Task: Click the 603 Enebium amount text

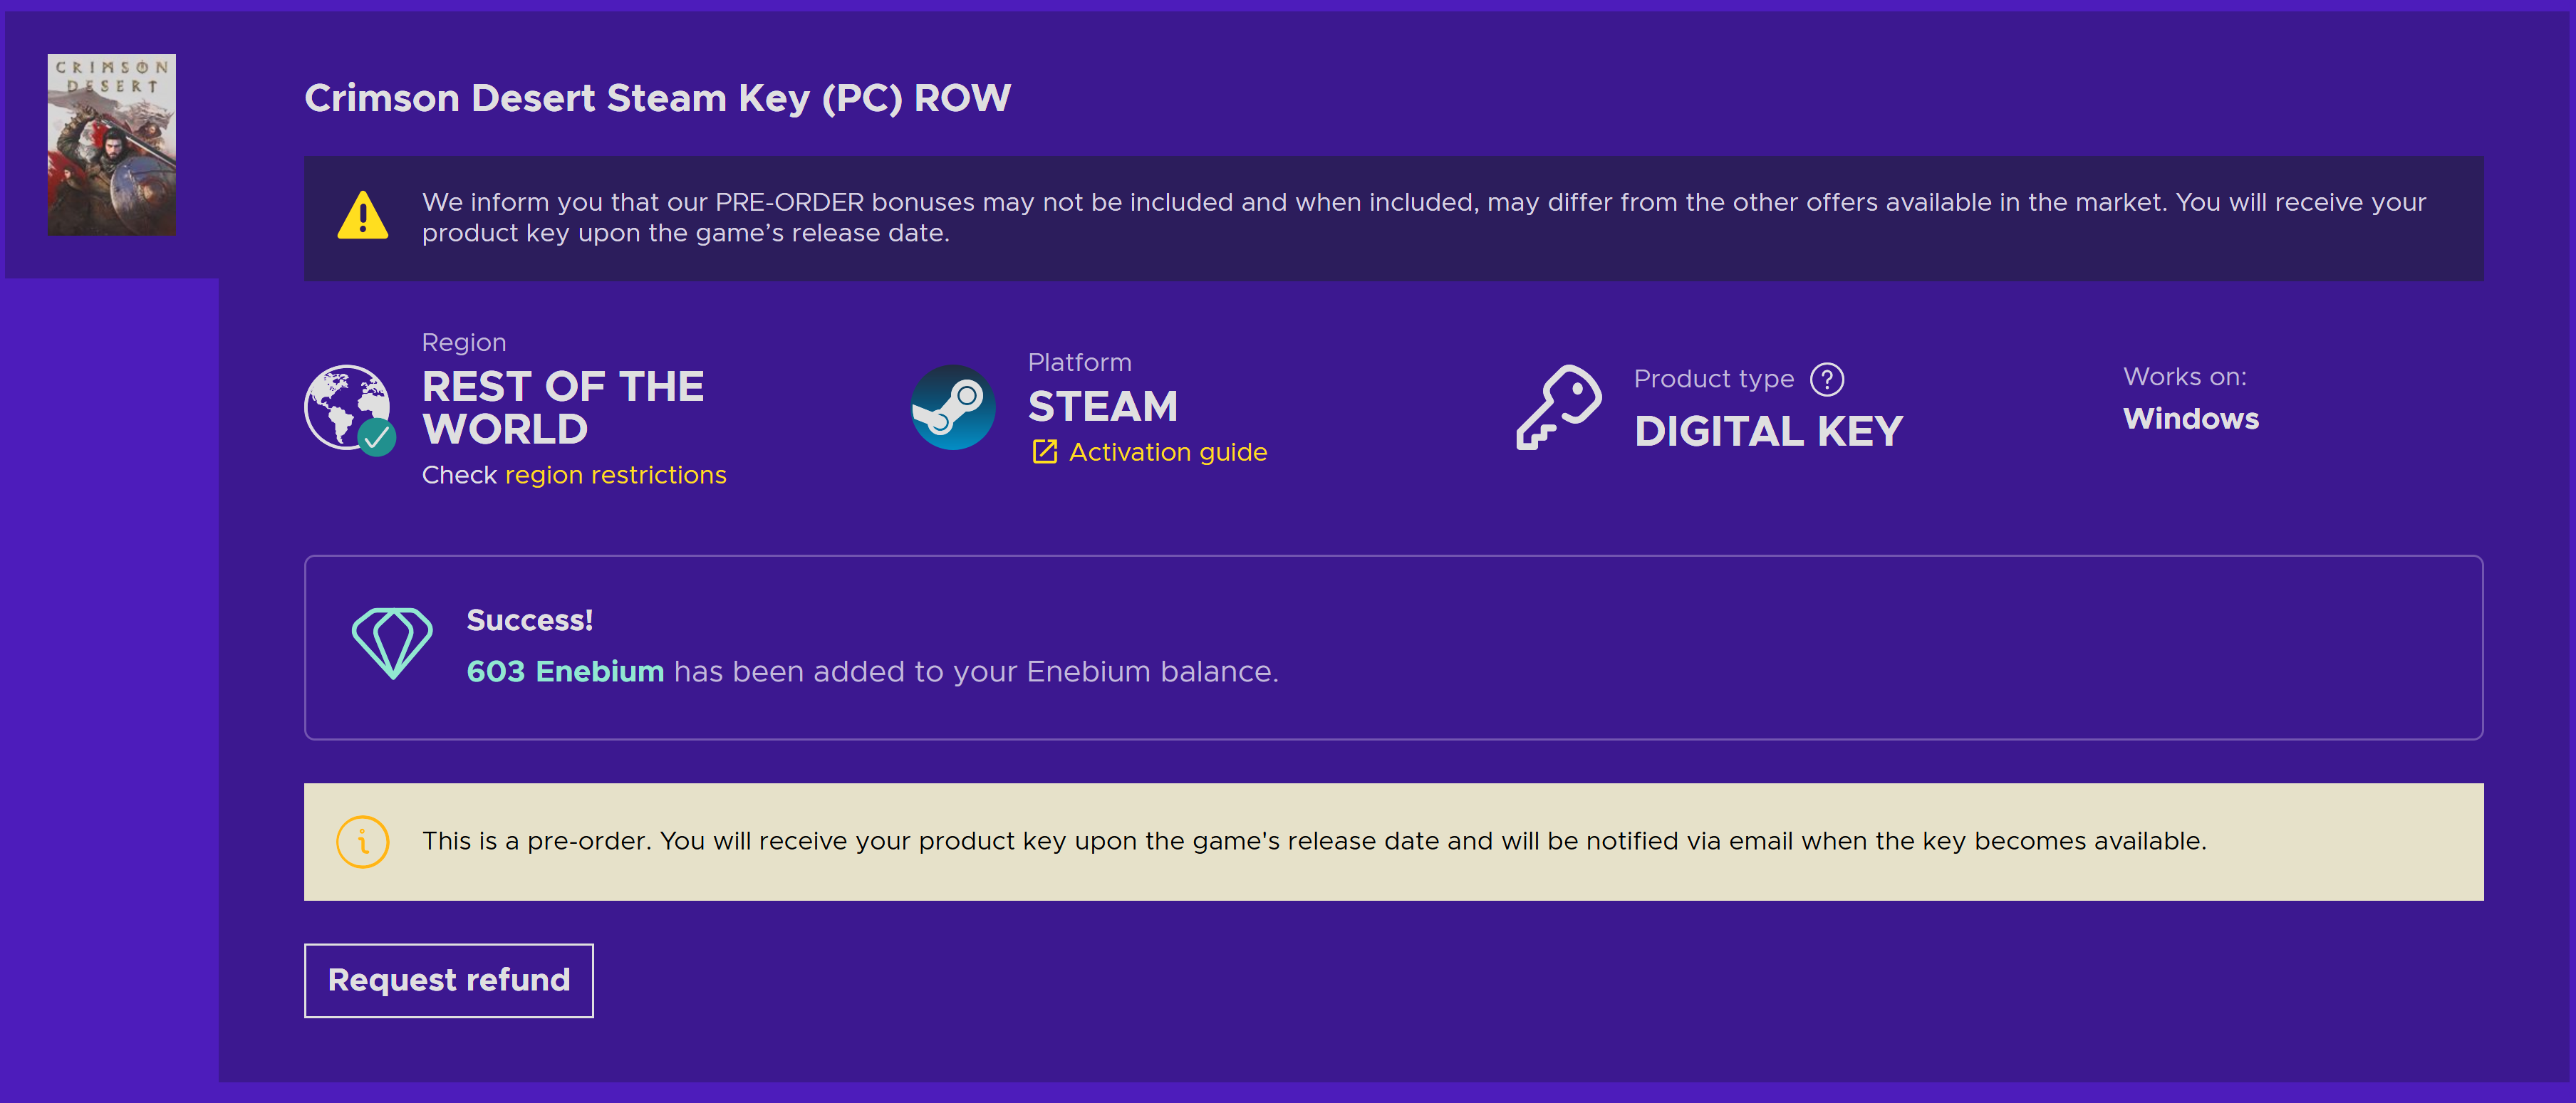Action: pos(565,671)
